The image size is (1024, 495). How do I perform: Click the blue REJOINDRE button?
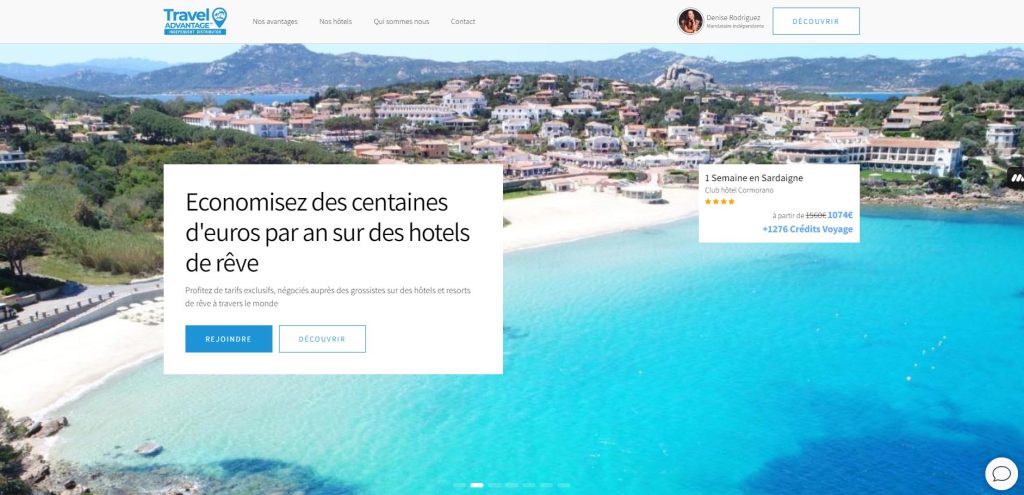229,339
